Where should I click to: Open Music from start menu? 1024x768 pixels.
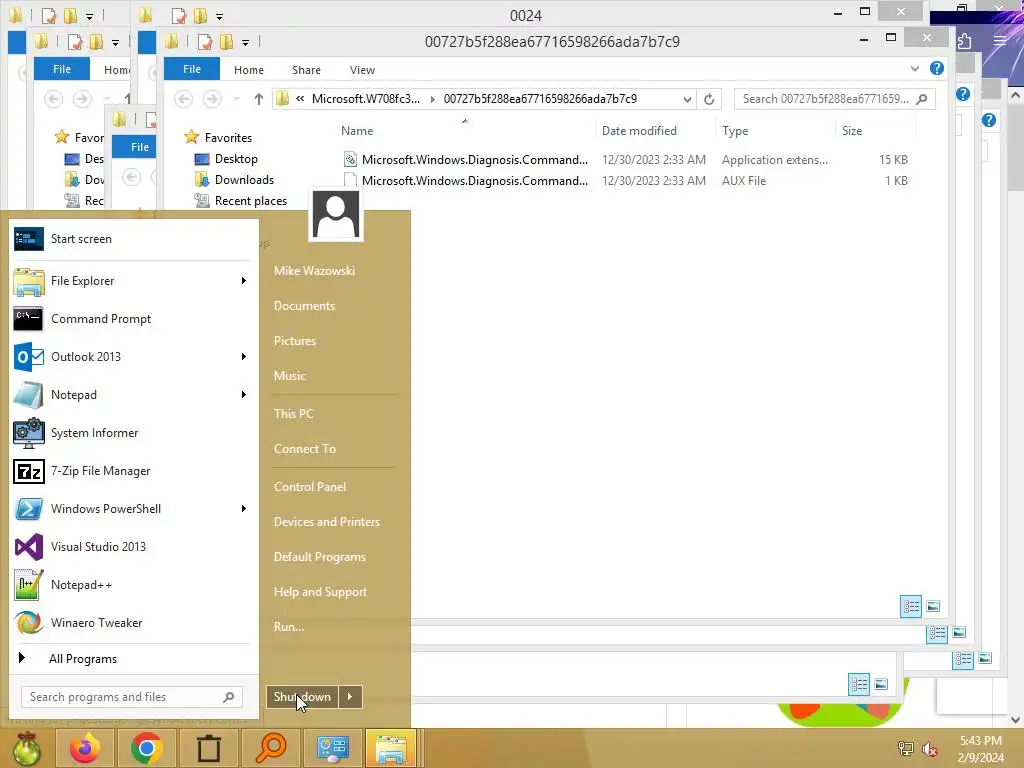point(289,376)
